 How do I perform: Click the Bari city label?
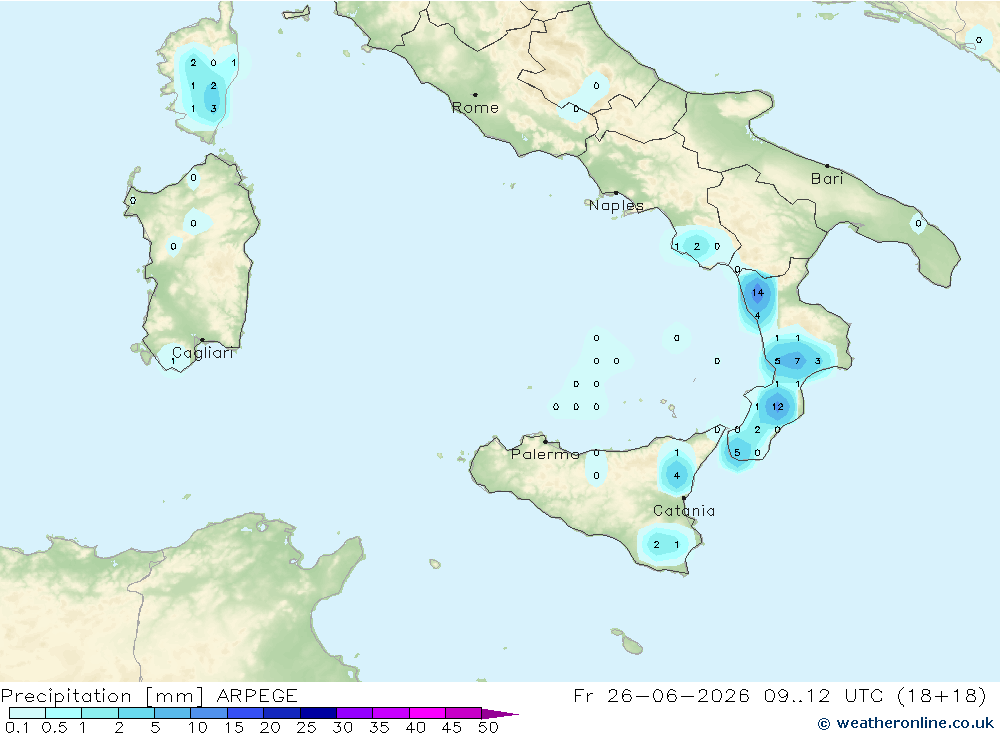click(x=827, y=179)
